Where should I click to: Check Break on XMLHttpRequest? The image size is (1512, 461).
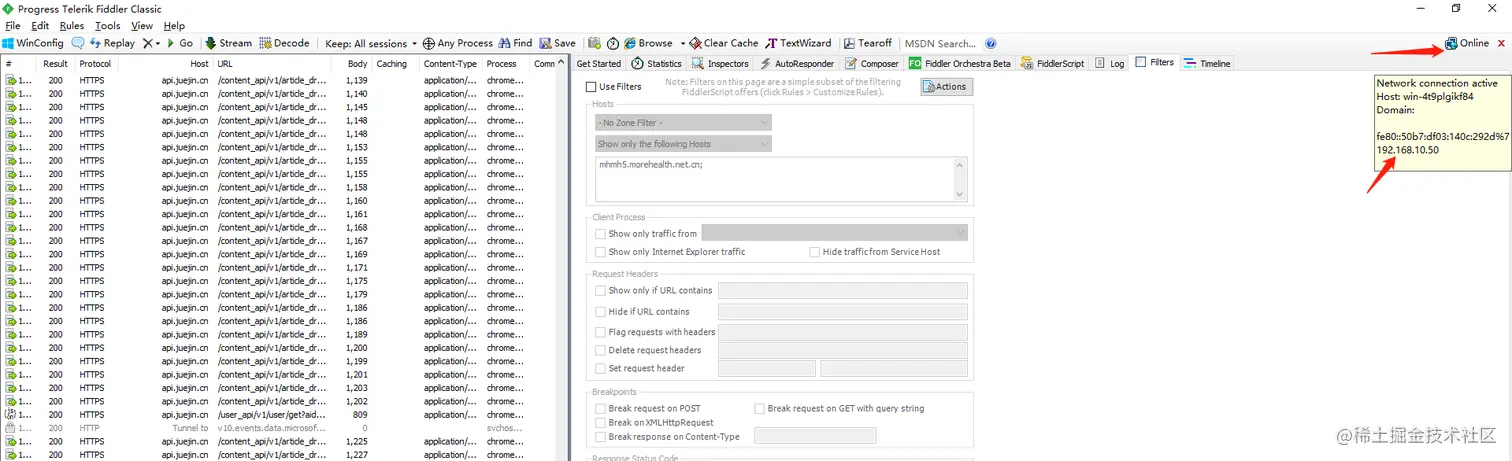(x=600, y=423)
